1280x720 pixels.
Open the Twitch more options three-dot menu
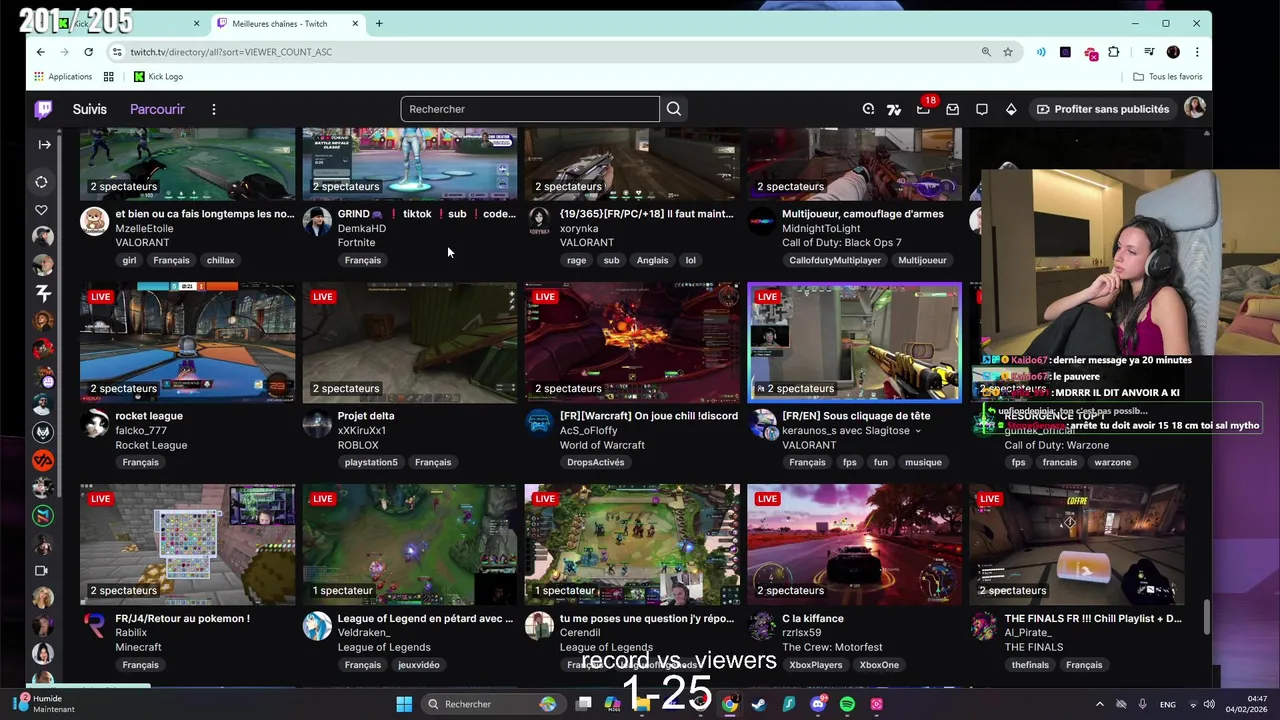213,109
